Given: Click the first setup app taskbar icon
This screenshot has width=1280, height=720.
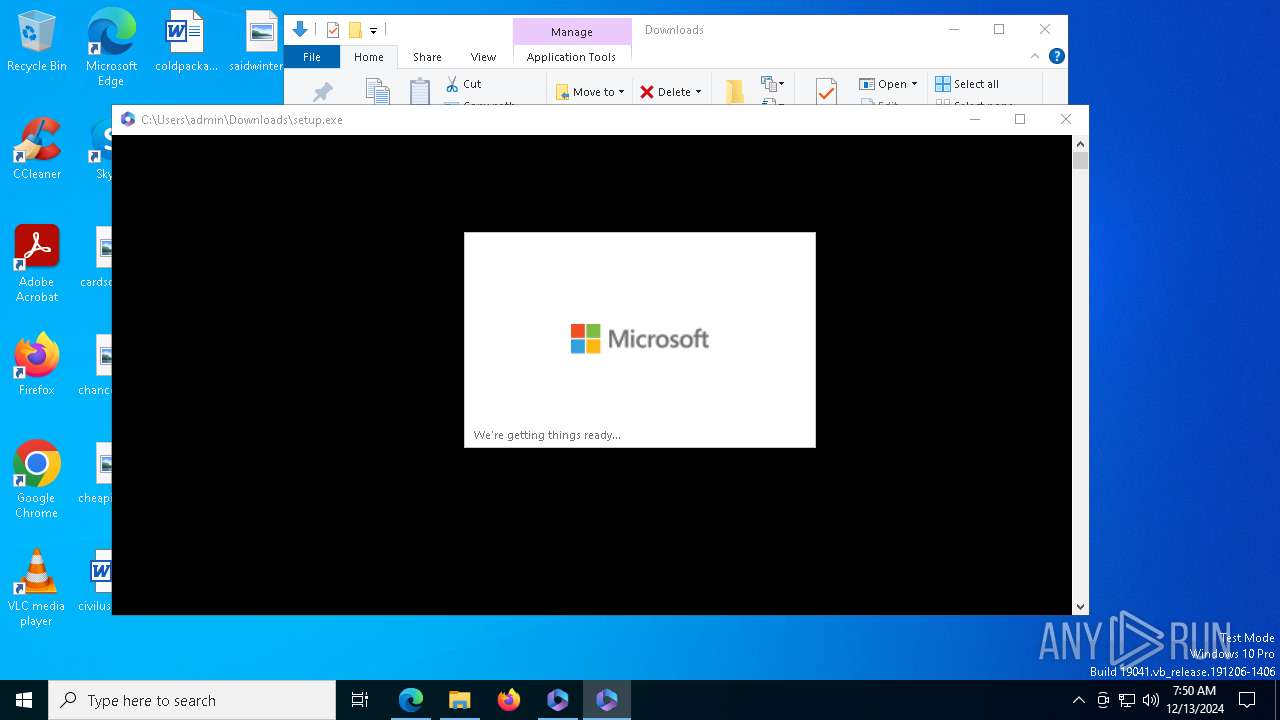Looking at the screenshot, I should pyautogui.click(x=558, y=700).
